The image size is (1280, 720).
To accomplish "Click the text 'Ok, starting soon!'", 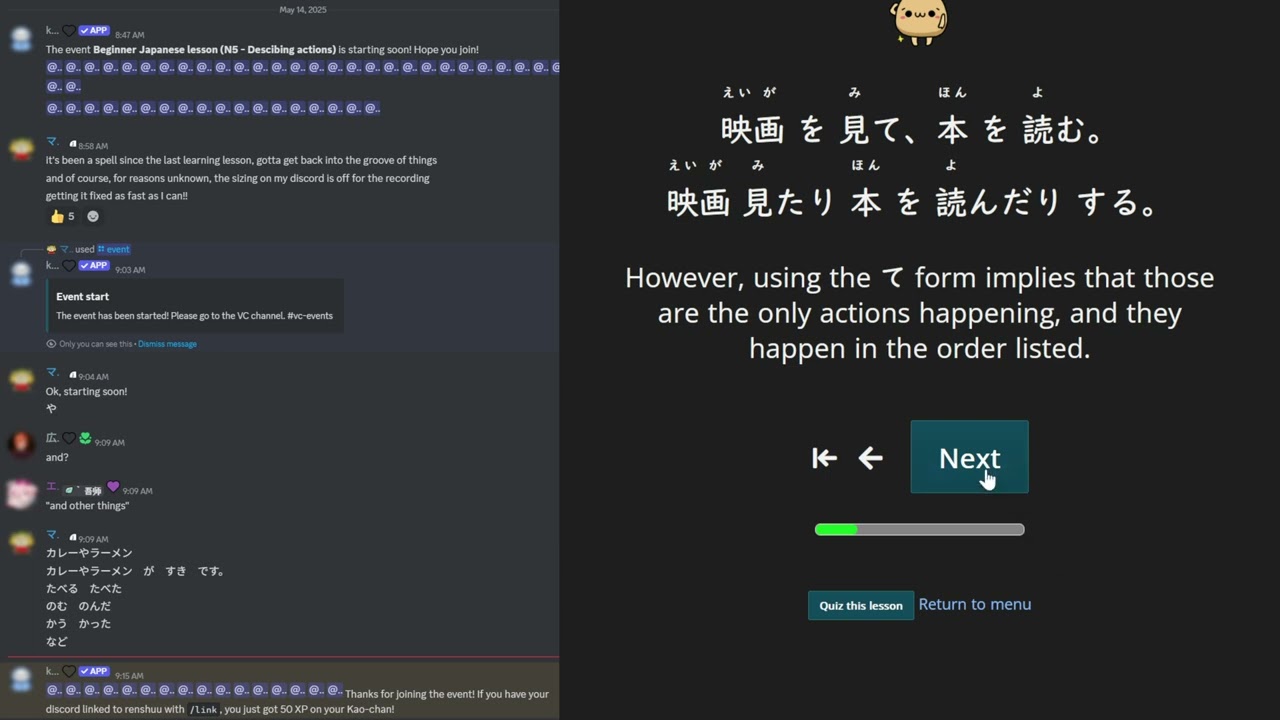I will (x=87, y=391).
